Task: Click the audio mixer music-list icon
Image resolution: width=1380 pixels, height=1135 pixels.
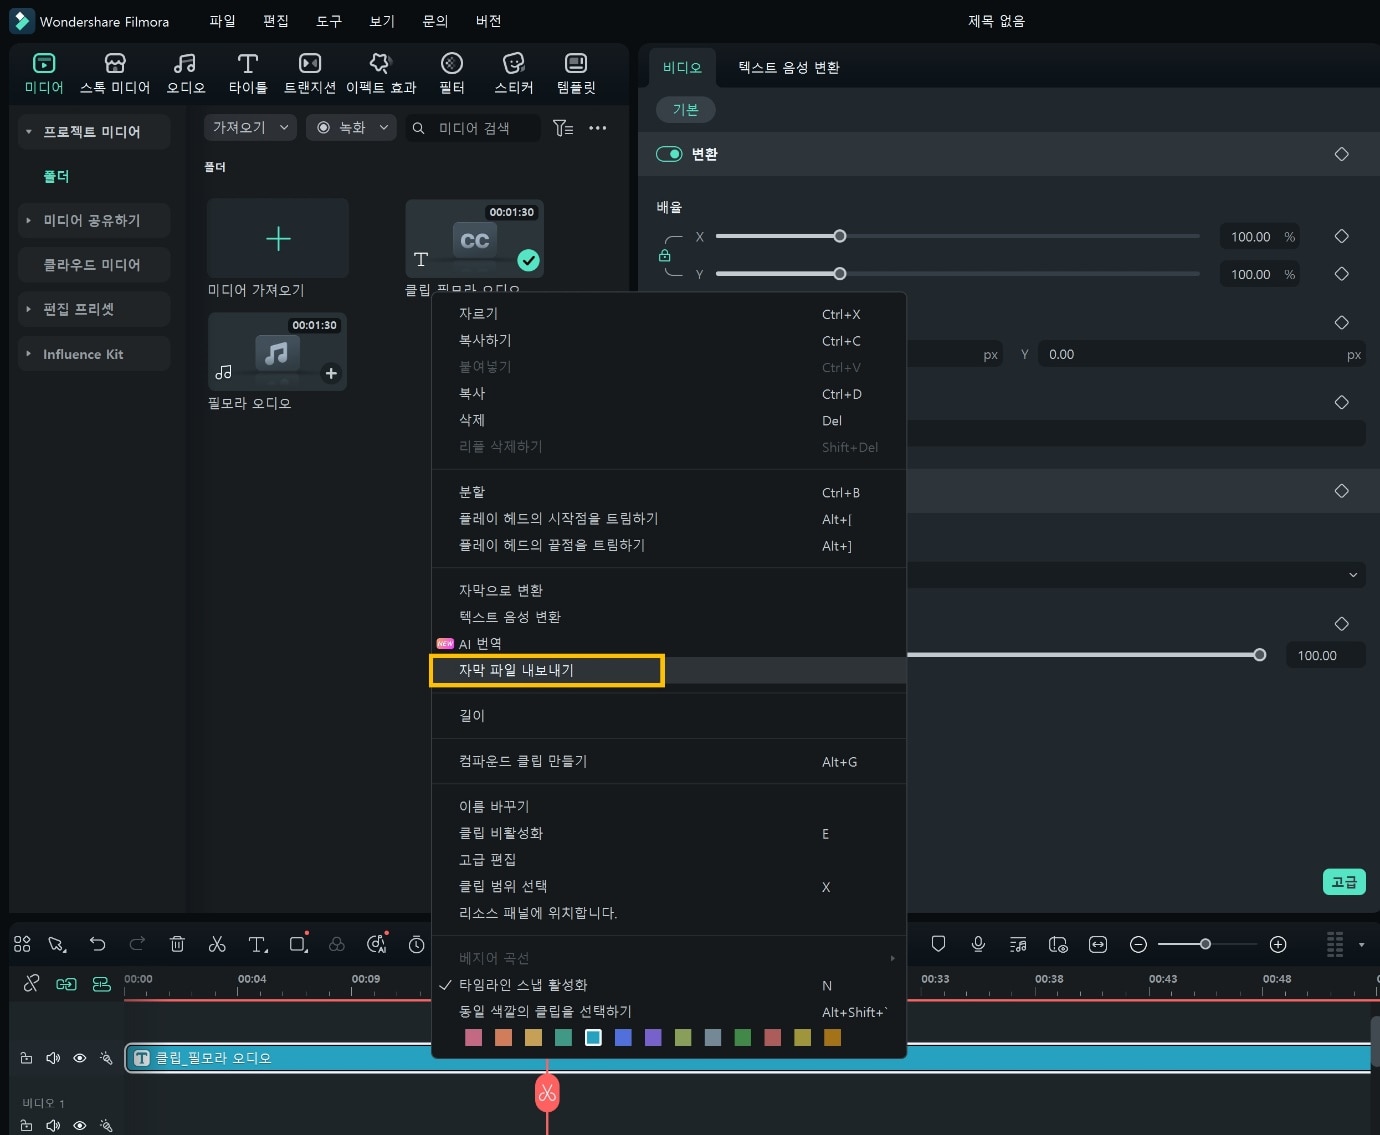Action: point(1018,944)
